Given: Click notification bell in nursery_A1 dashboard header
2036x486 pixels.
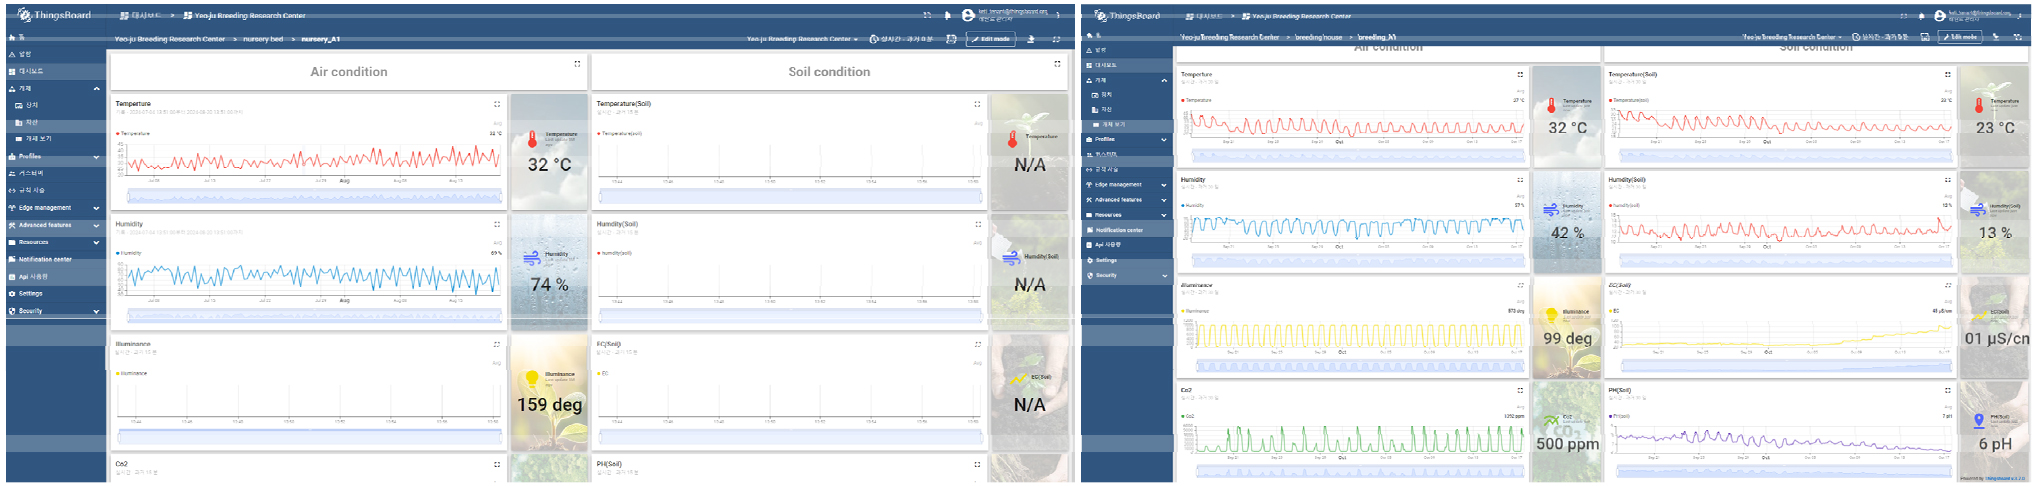Looking at the screenshot, I should (x=948, y=15).
